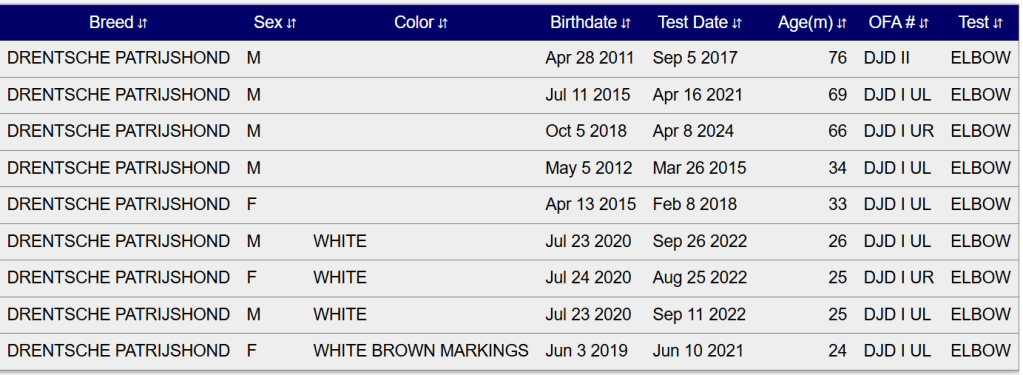Click female dog row born Apr 13 2015
This screenshot has width=1023, height=375.
510,205
